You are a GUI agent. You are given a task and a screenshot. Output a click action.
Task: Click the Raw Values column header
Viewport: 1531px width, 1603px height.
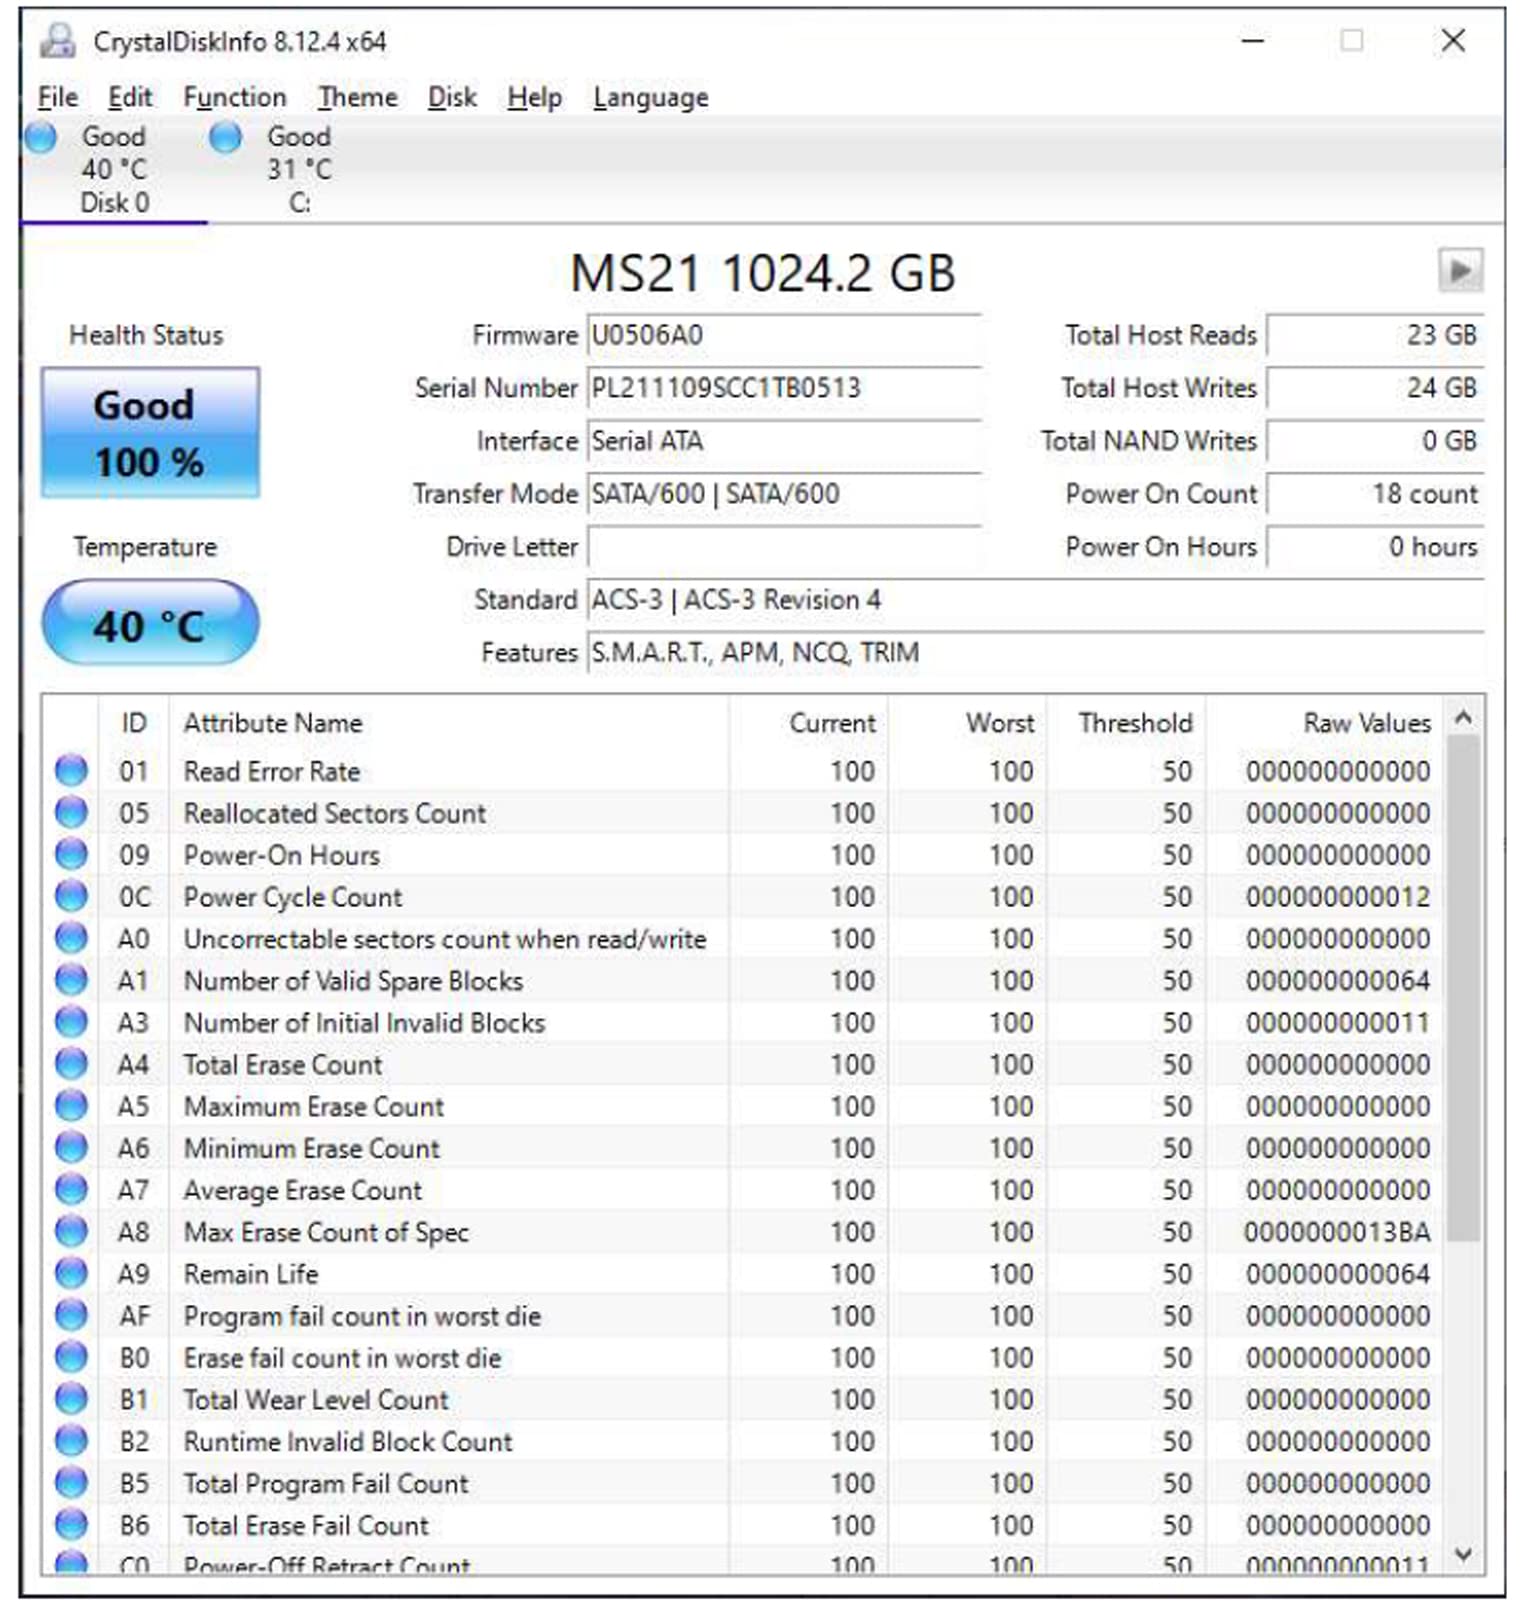(1366, 723)
